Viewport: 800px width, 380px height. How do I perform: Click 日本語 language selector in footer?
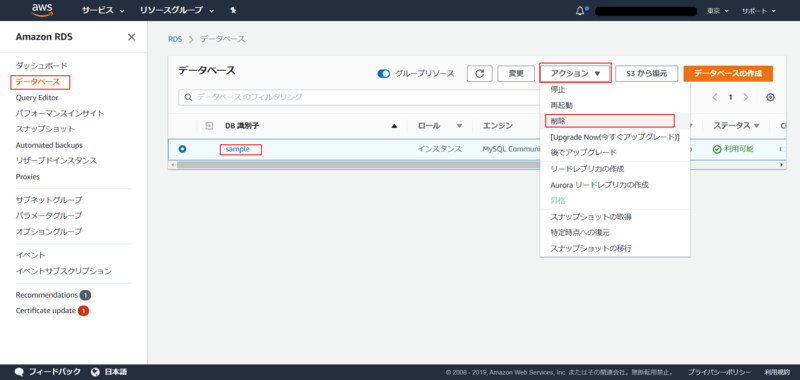click(115, 372)
